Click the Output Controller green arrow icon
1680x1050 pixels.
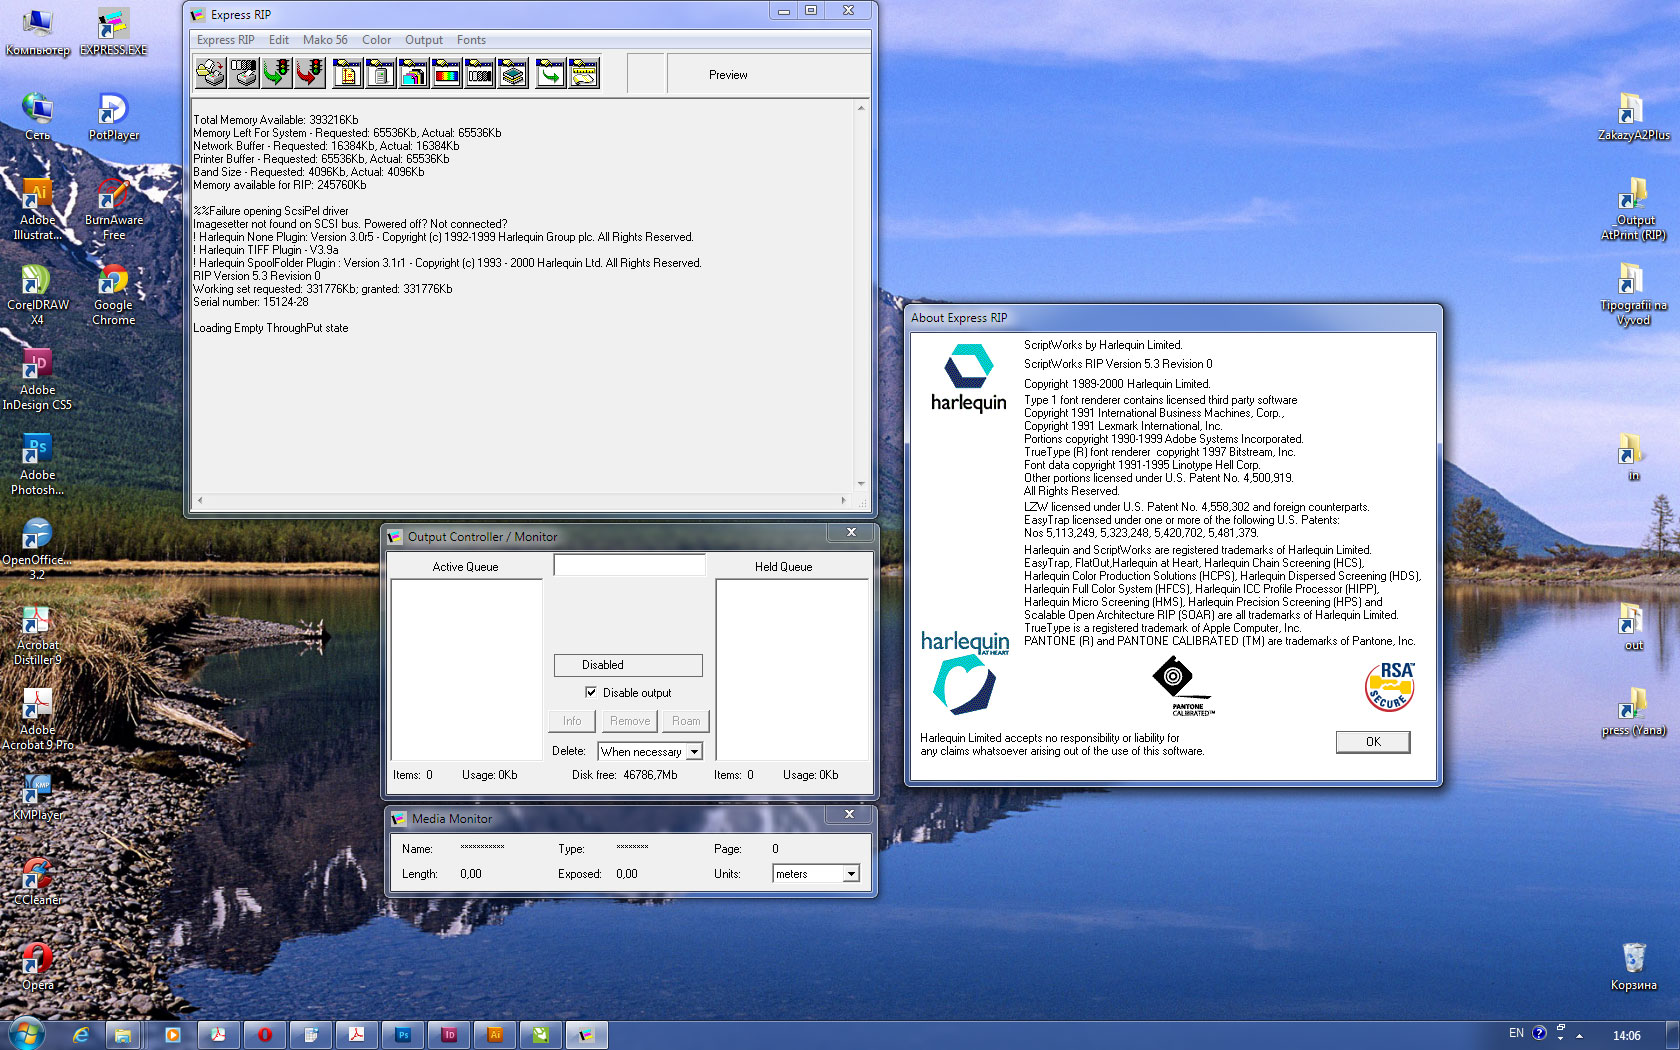[x=550, y=73]
